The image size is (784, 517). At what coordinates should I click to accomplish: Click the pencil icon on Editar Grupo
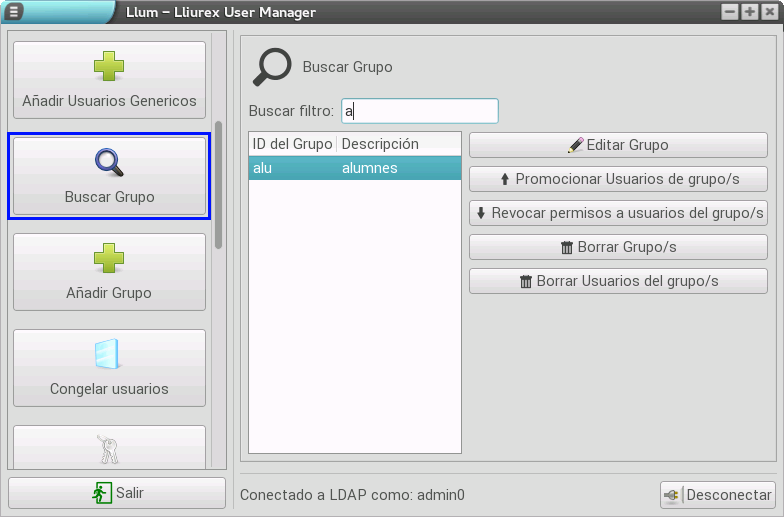tap(575, 145)
